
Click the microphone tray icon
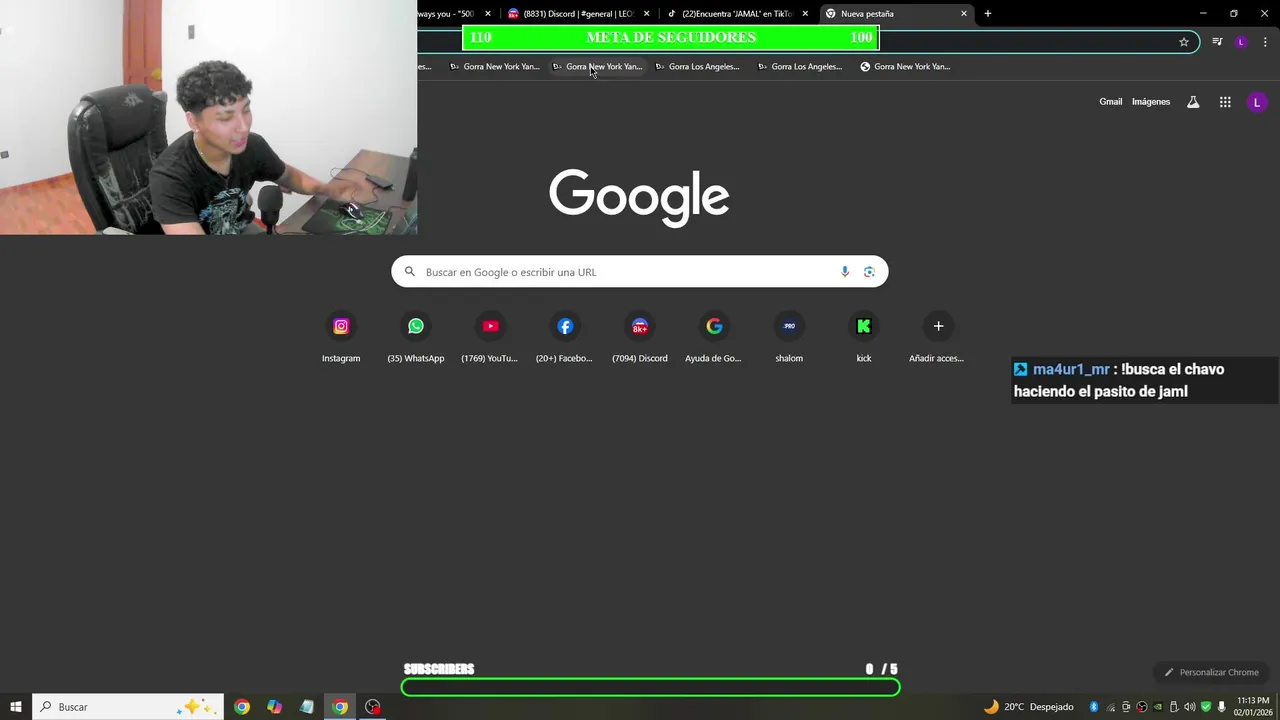coord(1222,707)
